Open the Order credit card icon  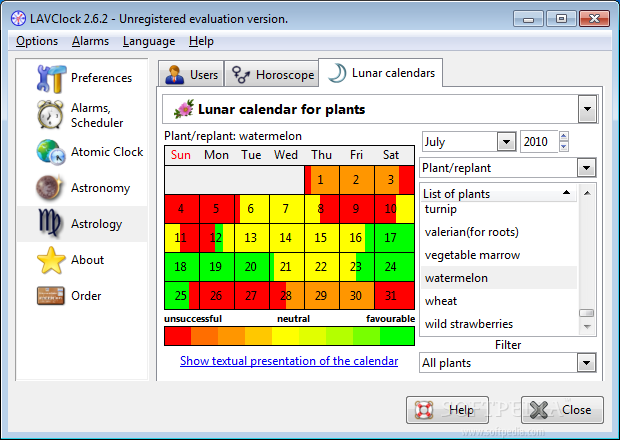(x=51, y=296)
